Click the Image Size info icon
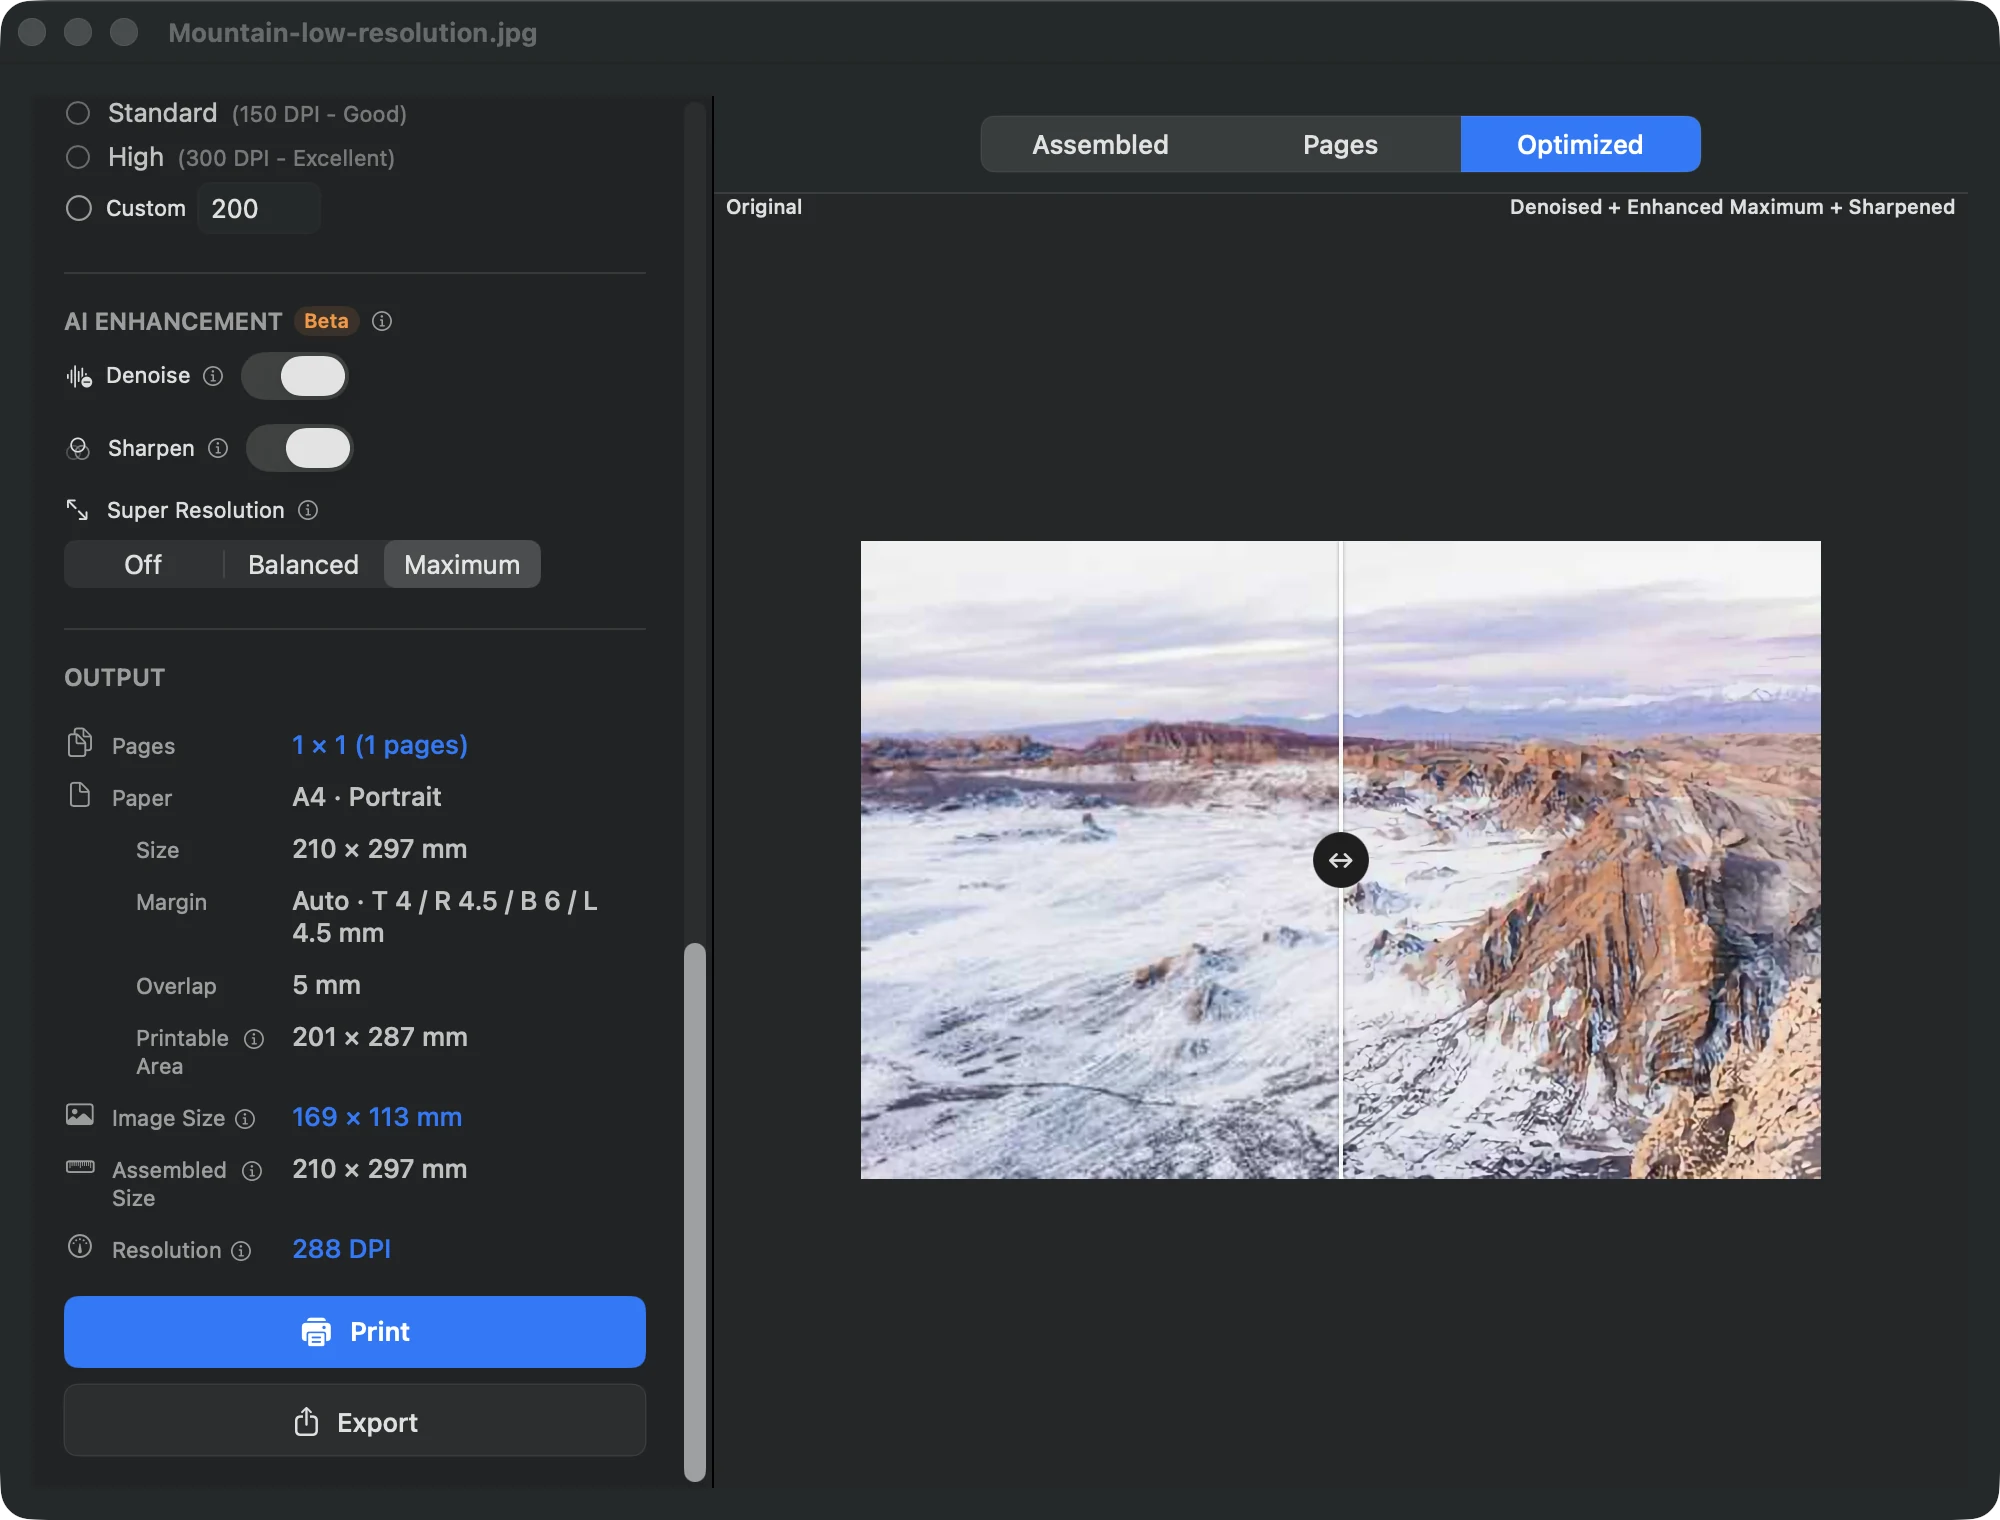This screenshot has width=2000, height=1520. coord(245,1119)
